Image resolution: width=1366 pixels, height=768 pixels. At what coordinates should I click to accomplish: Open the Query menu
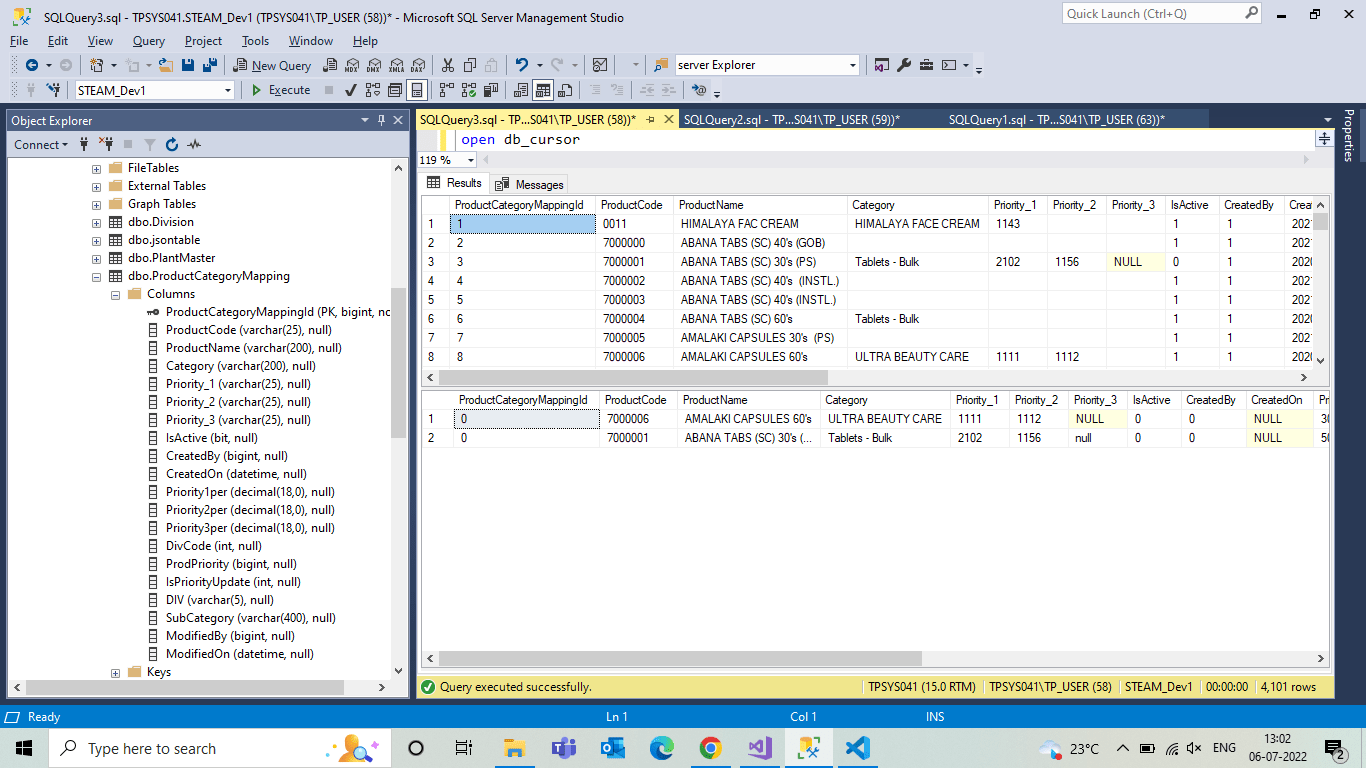(149, 41)
